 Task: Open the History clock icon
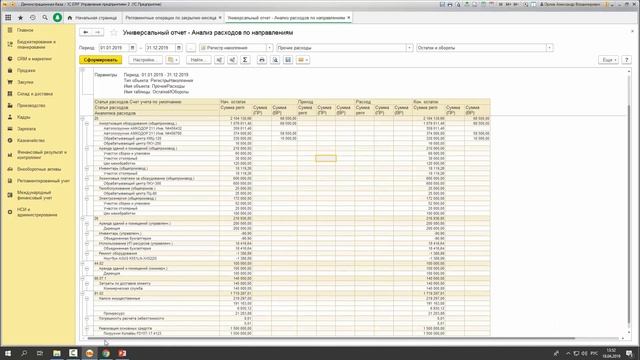33,18
